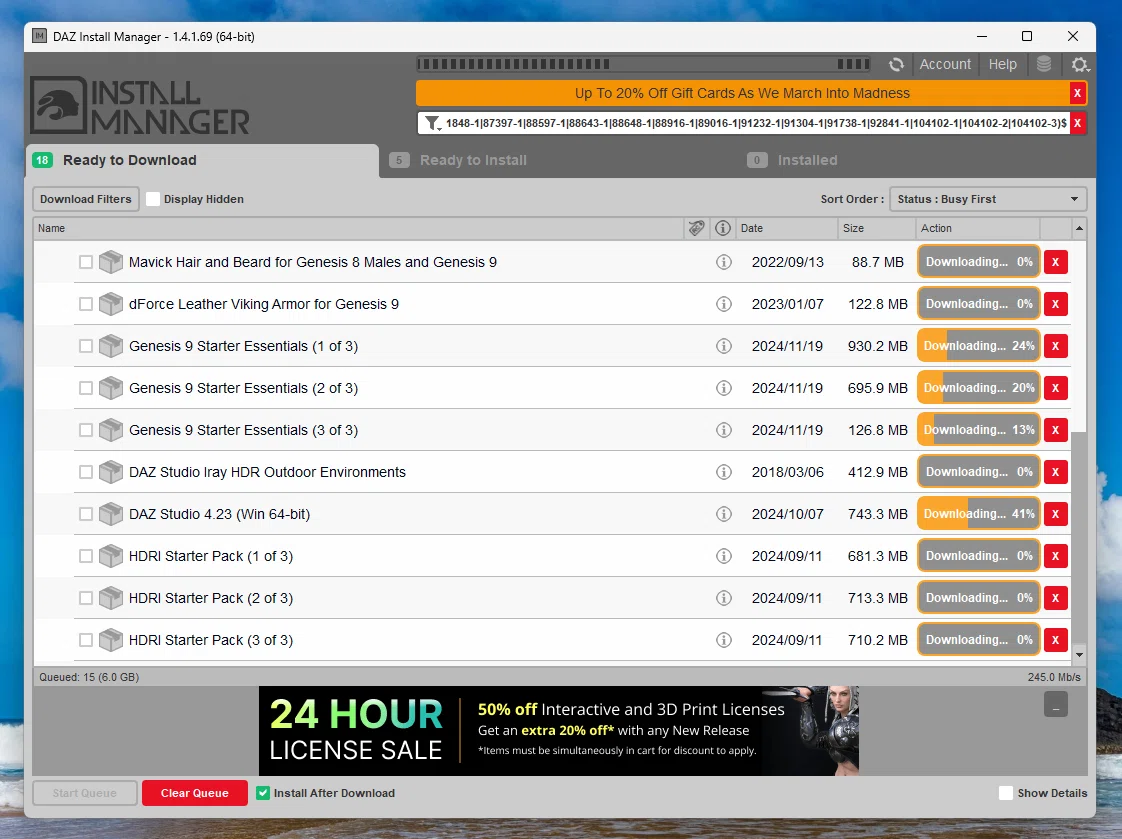
Task: Select the DAZ Studio Iray HDR Outdoor Environments row
Action: coord(552,472)
